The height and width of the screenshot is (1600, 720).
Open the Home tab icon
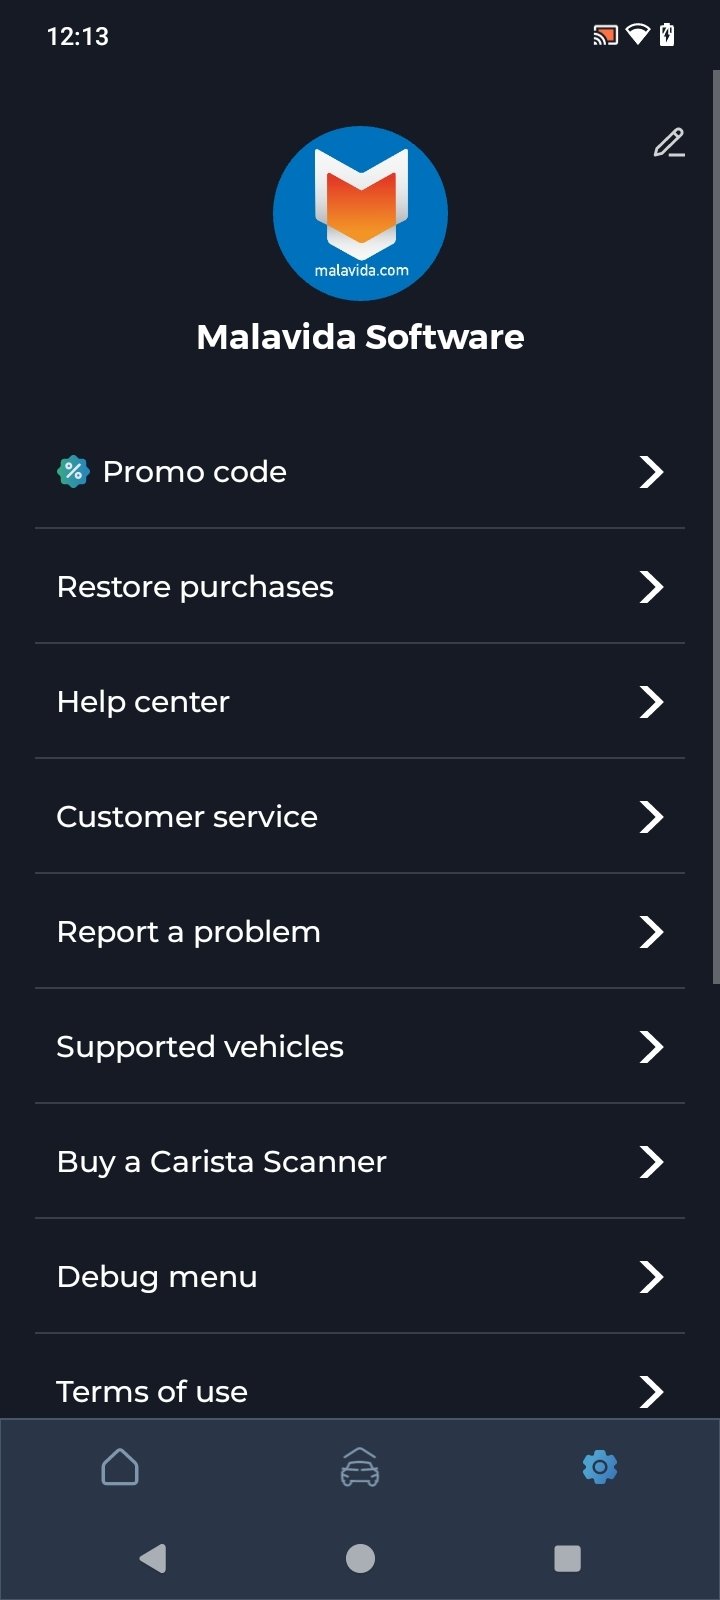click(120, 1467)
